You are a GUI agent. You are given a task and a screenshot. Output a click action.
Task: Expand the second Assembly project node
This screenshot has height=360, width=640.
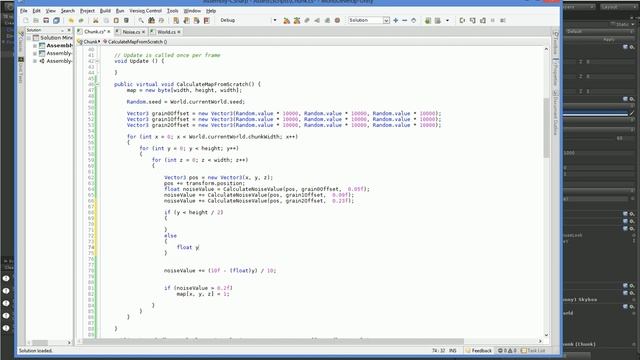(x=35, y=53)
